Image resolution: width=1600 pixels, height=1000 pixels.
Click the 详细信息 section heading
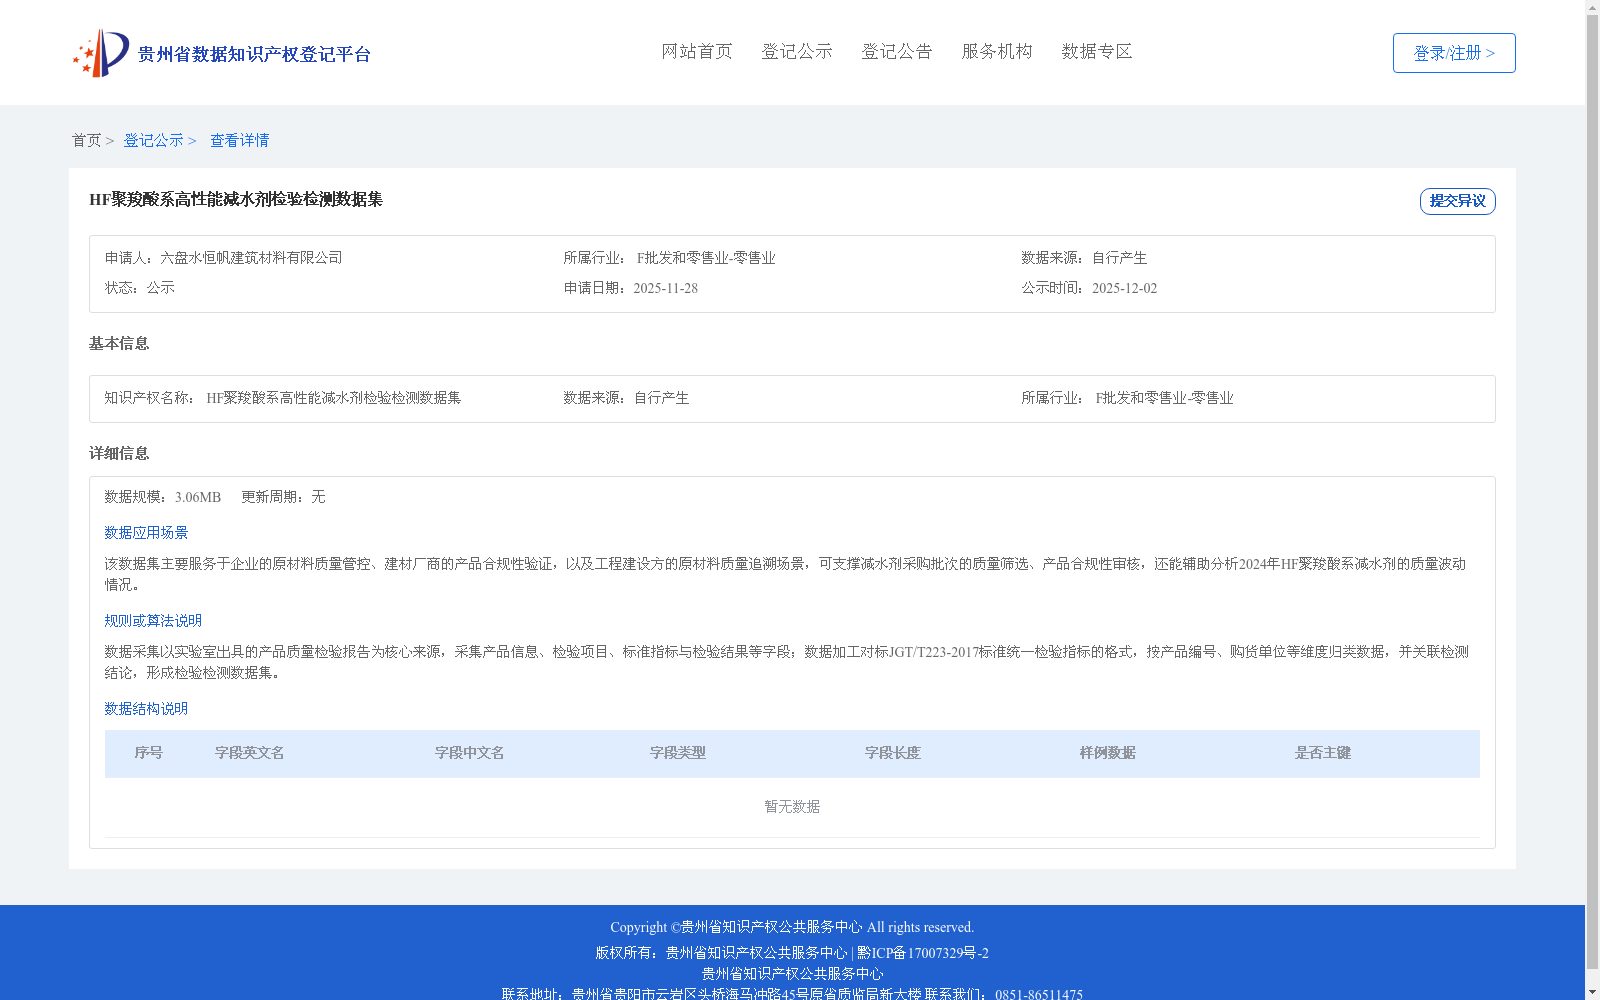pyautogui.click(x=119, y=453)
